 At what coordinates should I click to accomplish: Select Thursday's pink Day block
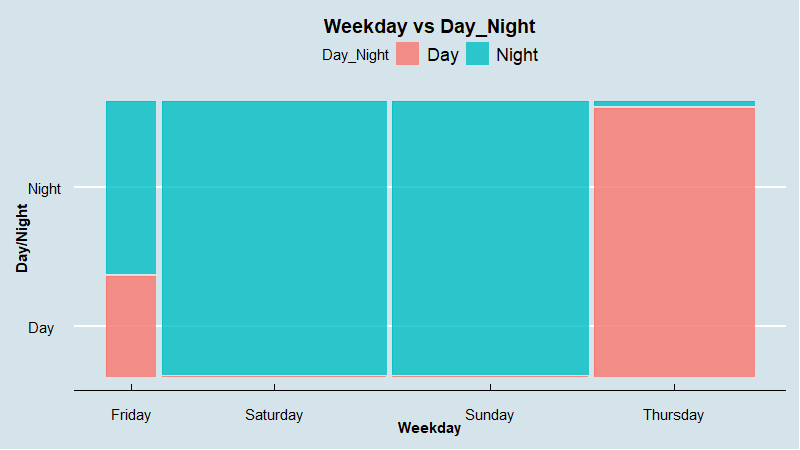tap(674, 242)
